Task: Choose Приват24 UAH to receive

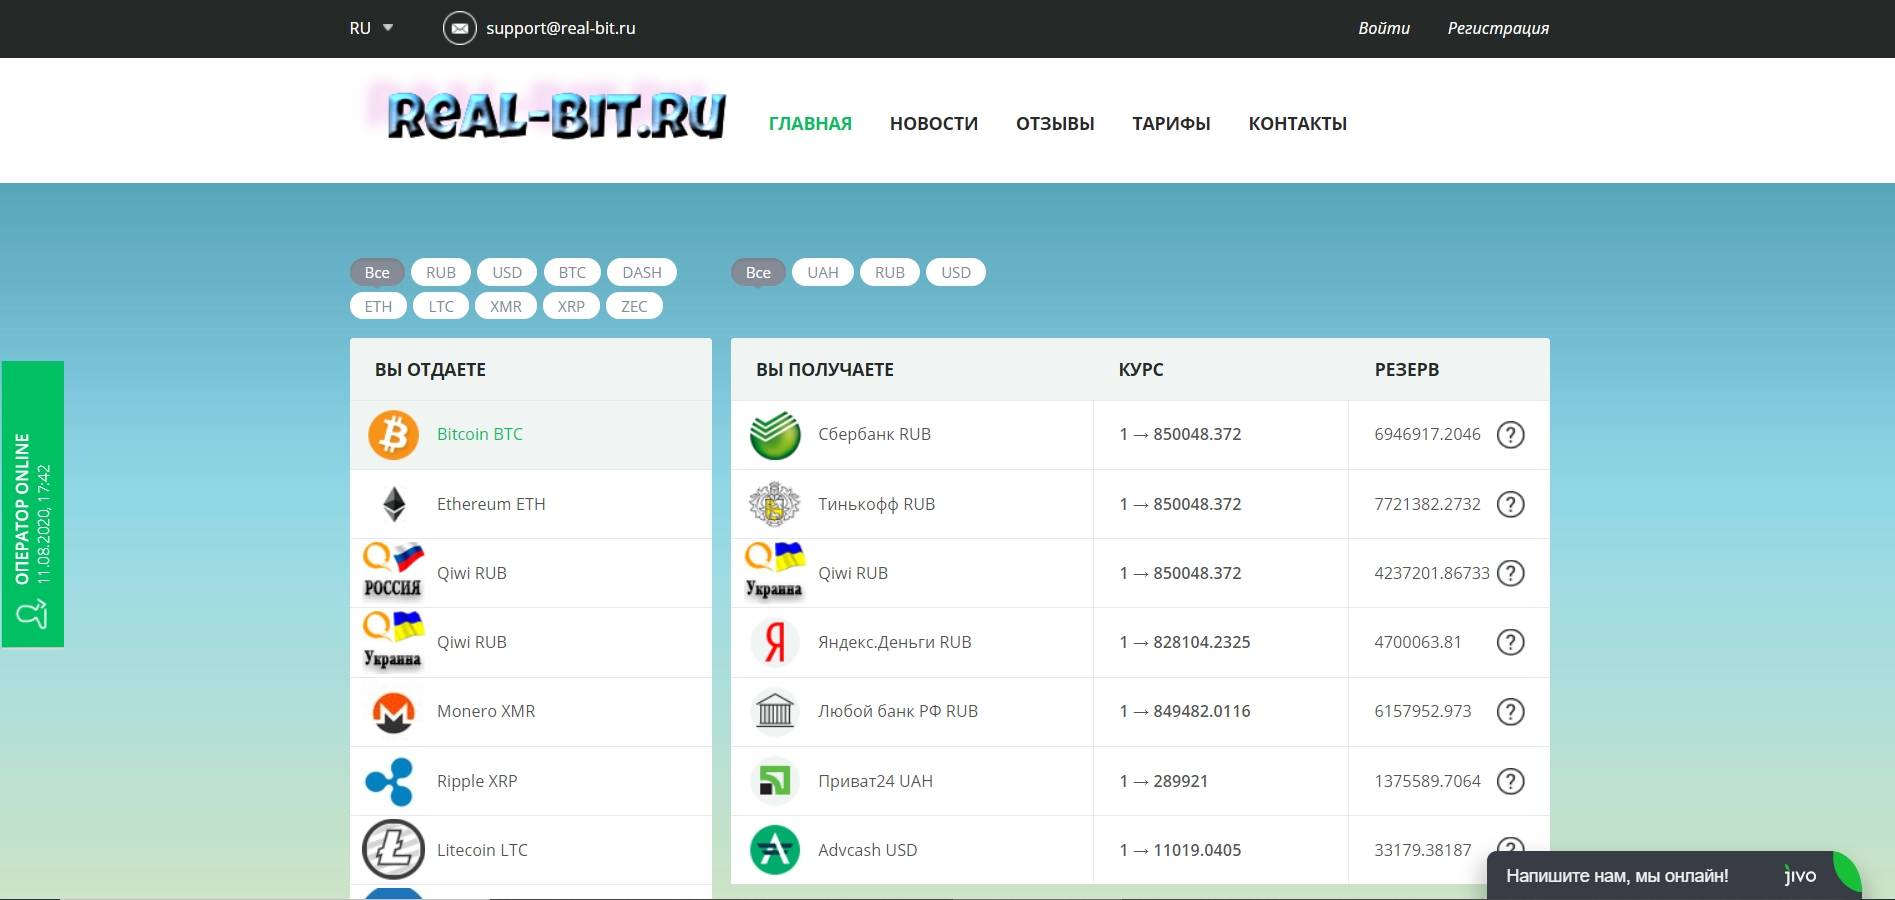Action: coord(1140,781)
